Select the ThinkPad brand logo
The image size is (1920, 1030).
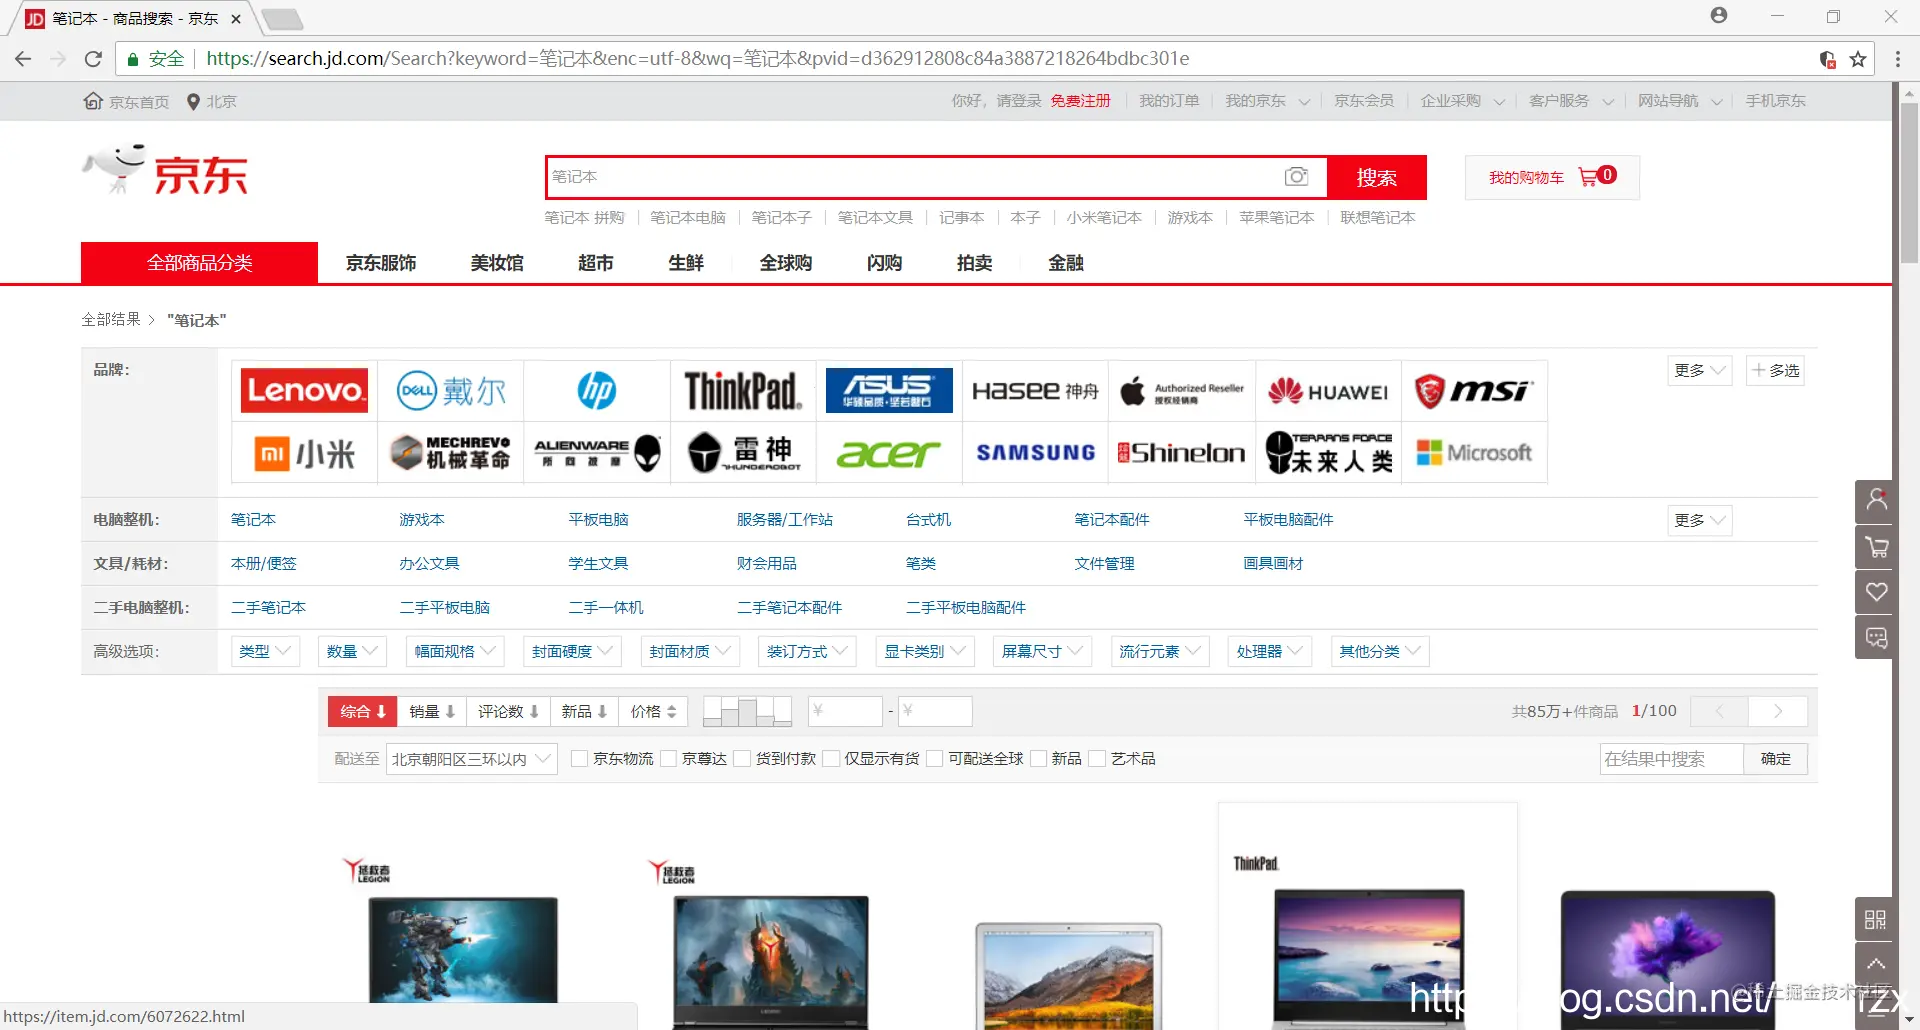coord(743,390)
